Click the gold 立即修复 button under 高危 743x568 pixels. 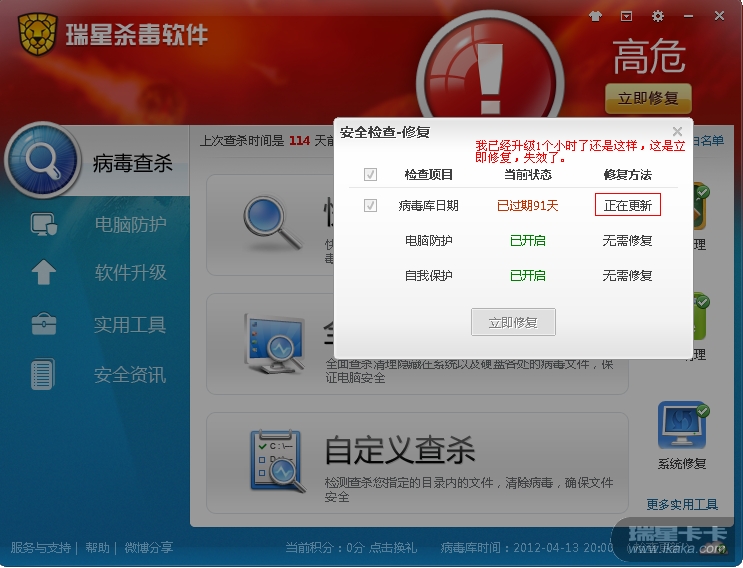(x=648, y=99)
